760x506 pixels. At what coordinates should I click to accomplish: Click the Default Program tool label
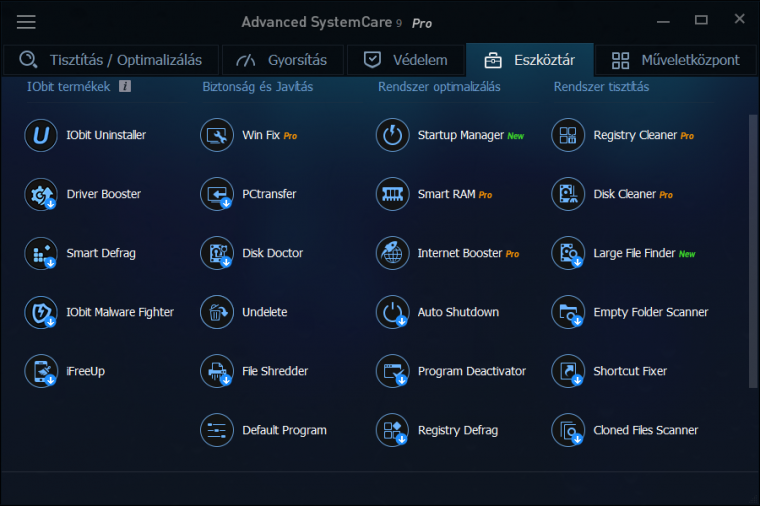pos(285,430)
